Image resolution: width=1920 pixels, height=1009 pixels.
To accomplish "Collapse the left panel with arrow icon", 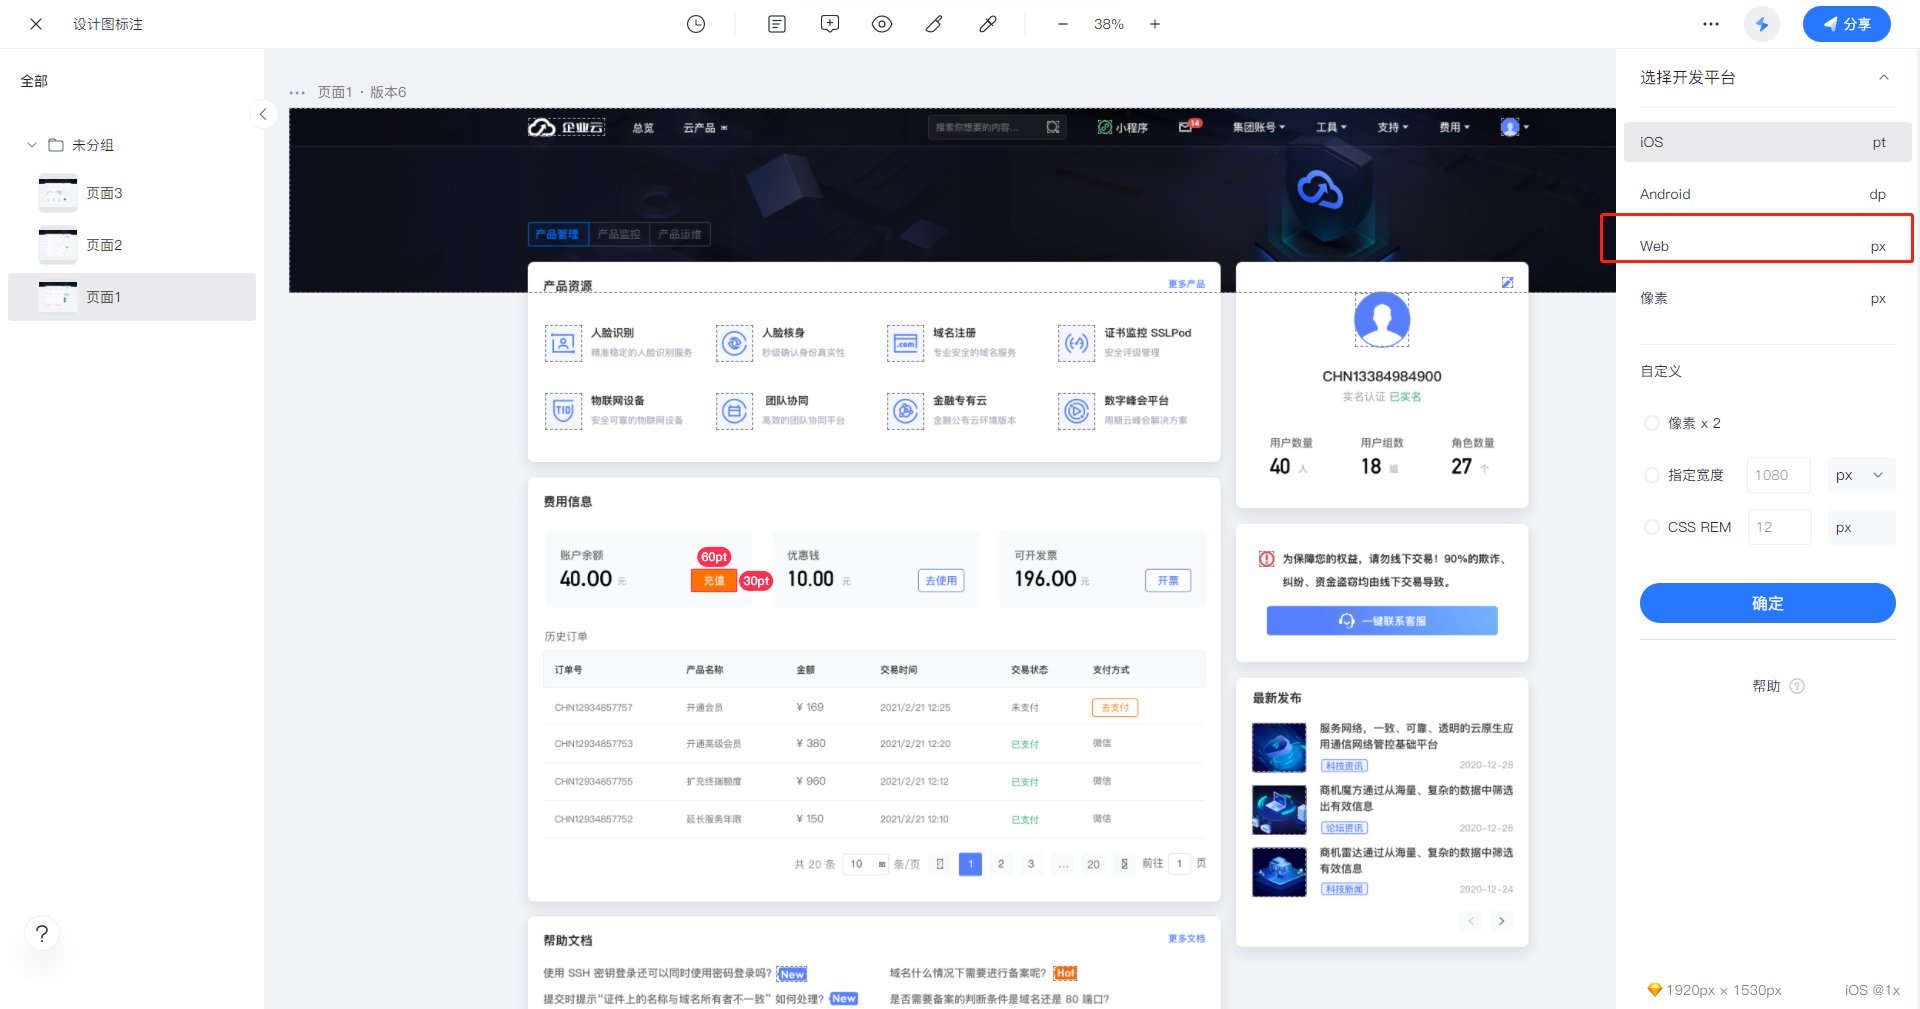I will [x=263, y=114].
